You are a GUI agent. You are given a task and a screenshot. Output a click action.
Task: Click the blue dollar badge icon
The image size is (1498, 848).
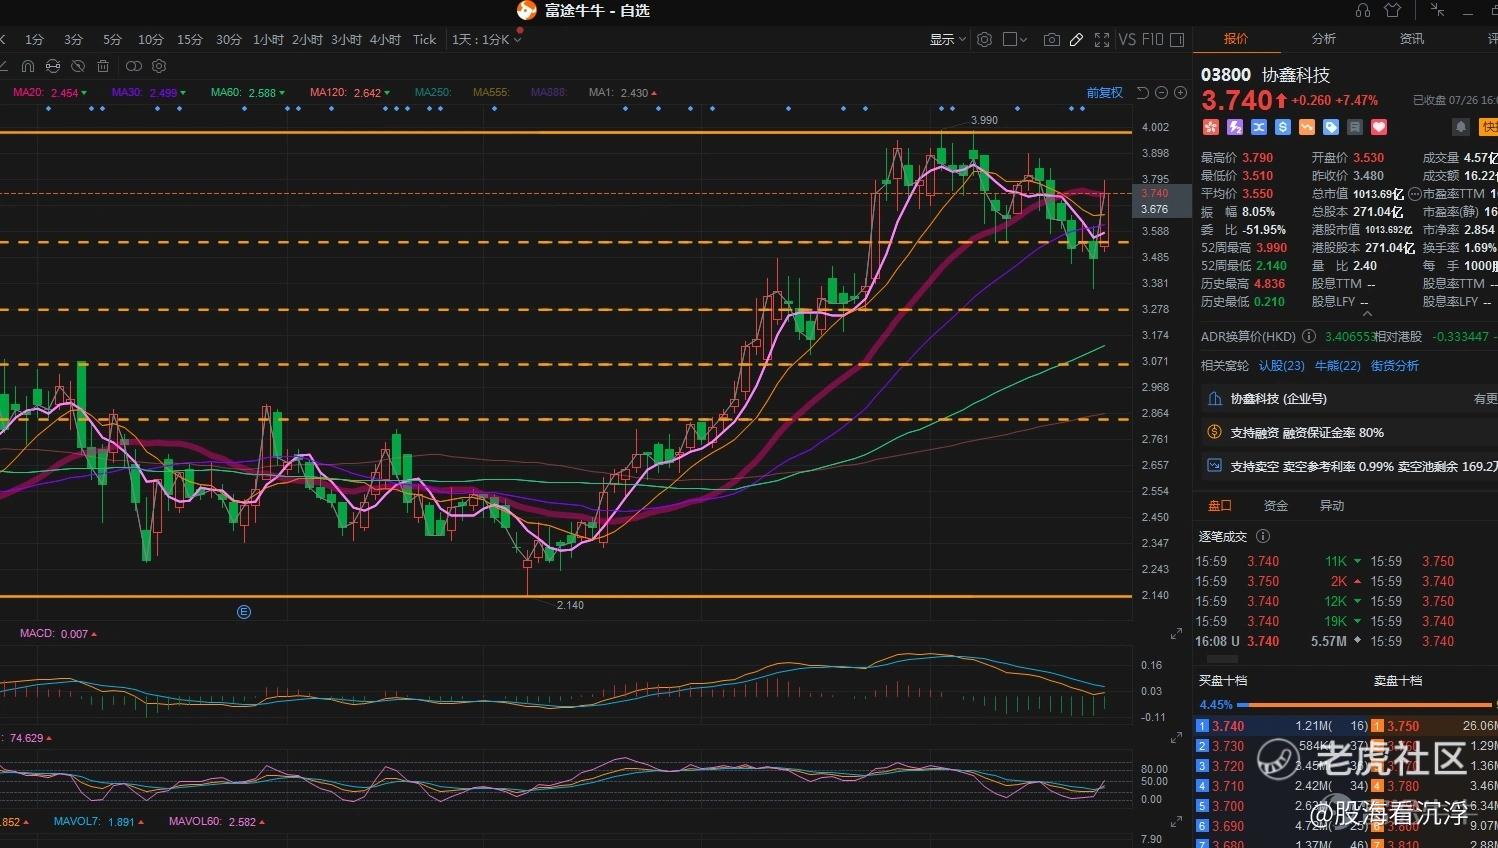[x=1283, y=127]
